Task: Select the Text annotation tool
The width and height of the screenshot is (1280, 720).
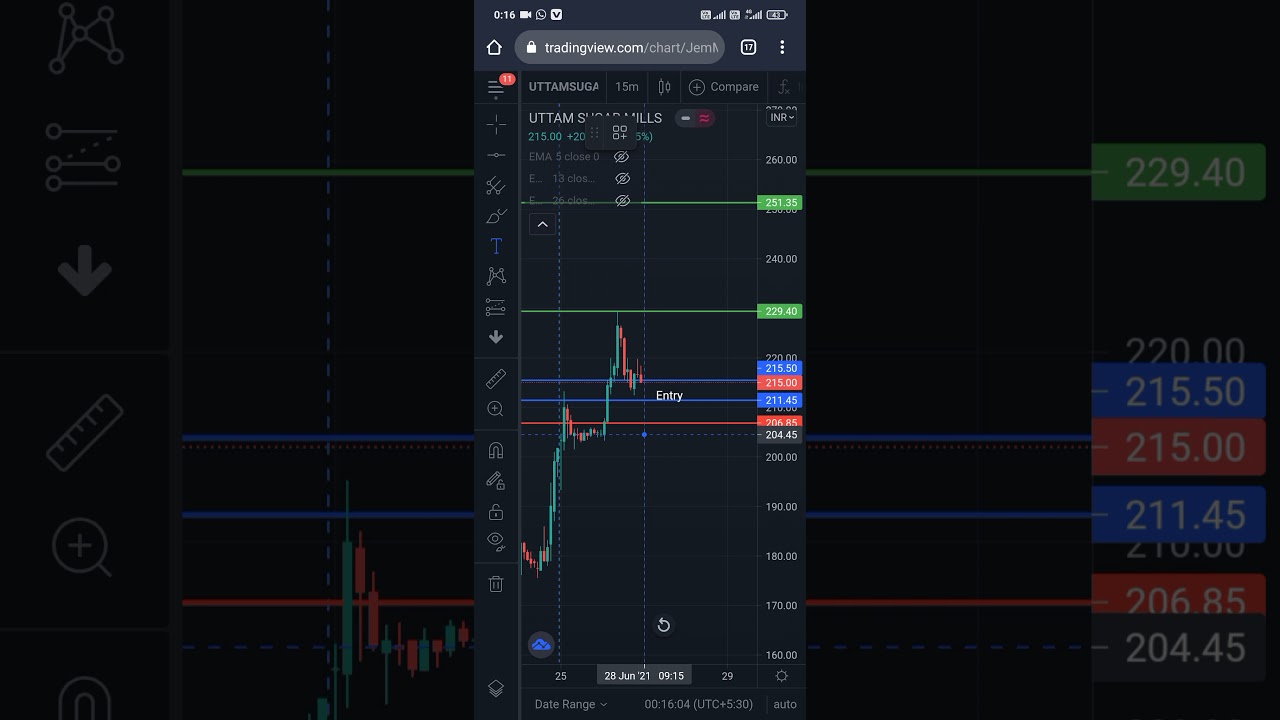Action: pyautogui.click(x=496, y=246)
